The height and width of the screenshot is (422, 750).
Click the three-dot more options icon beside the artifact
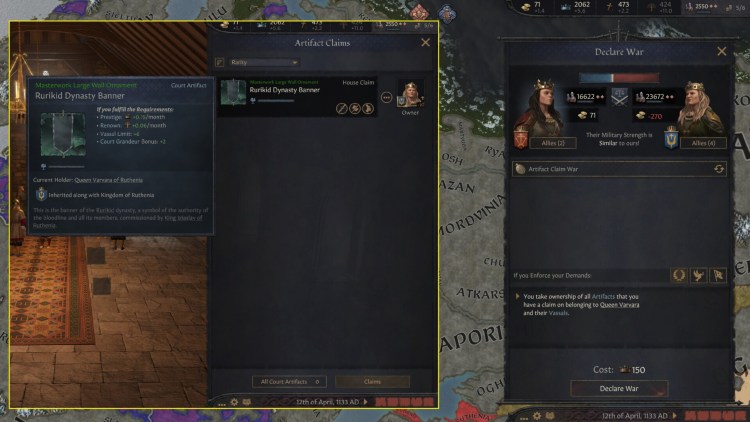(386, 98)
